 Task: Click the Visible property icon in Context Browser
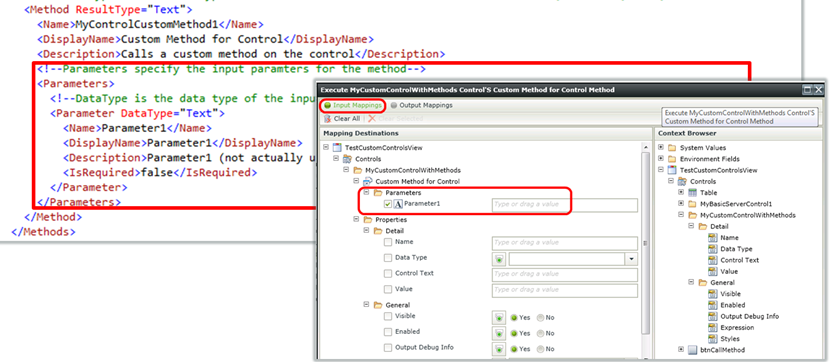[712, 294]
